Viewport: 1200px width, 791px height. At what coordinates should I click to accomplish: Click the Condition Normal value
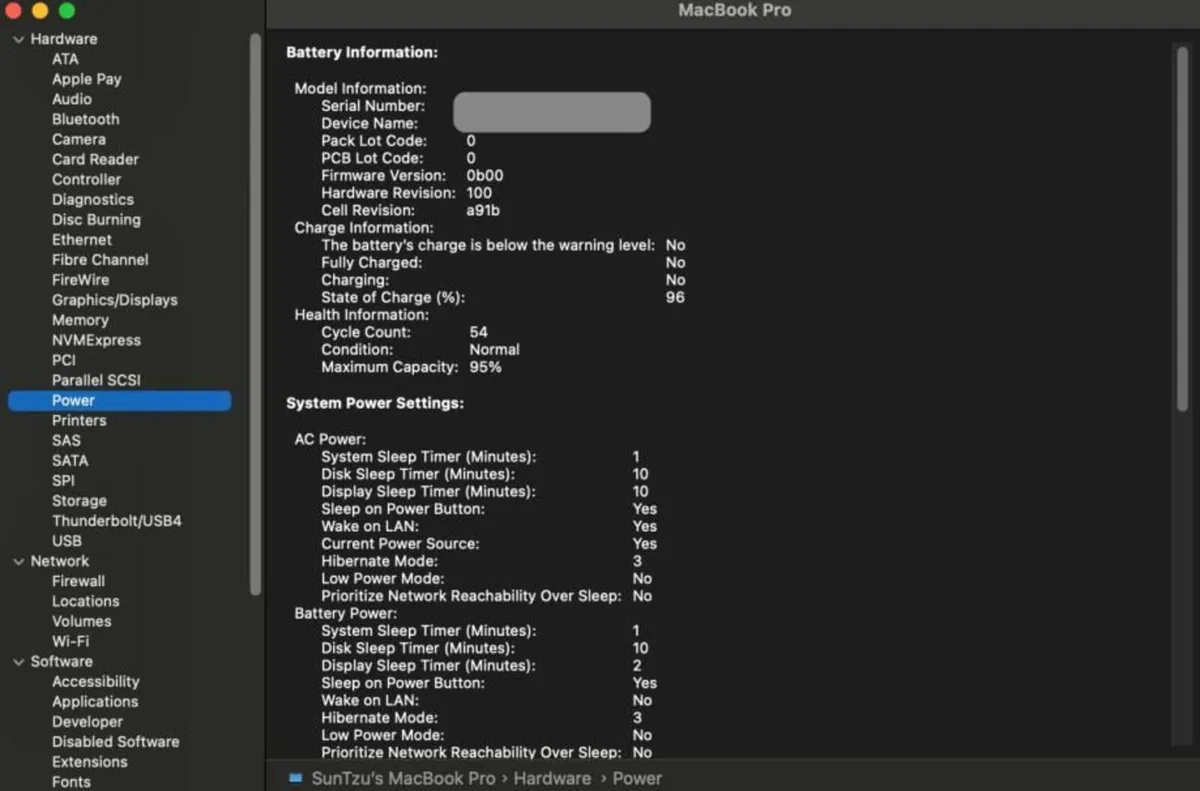[x=494, y=350]
